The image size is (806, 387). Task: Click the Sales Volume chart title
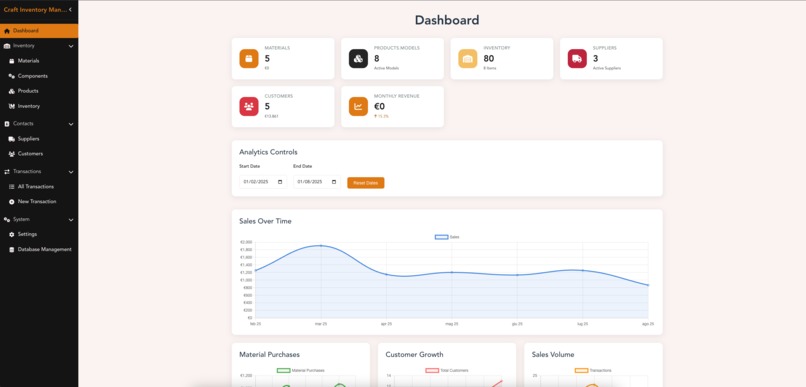(x=553, y=355)
